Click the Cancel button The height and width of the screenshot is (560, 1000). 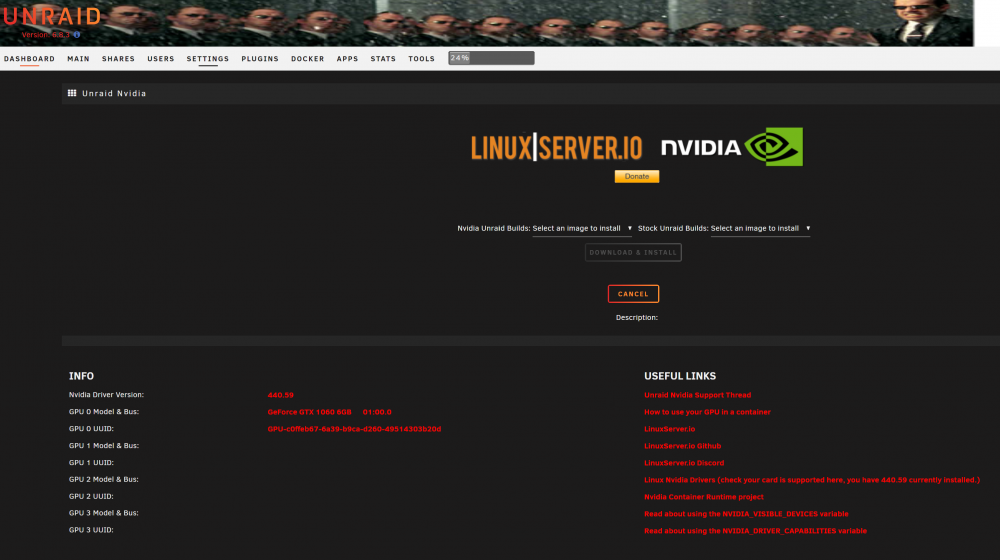pos(633,294)
